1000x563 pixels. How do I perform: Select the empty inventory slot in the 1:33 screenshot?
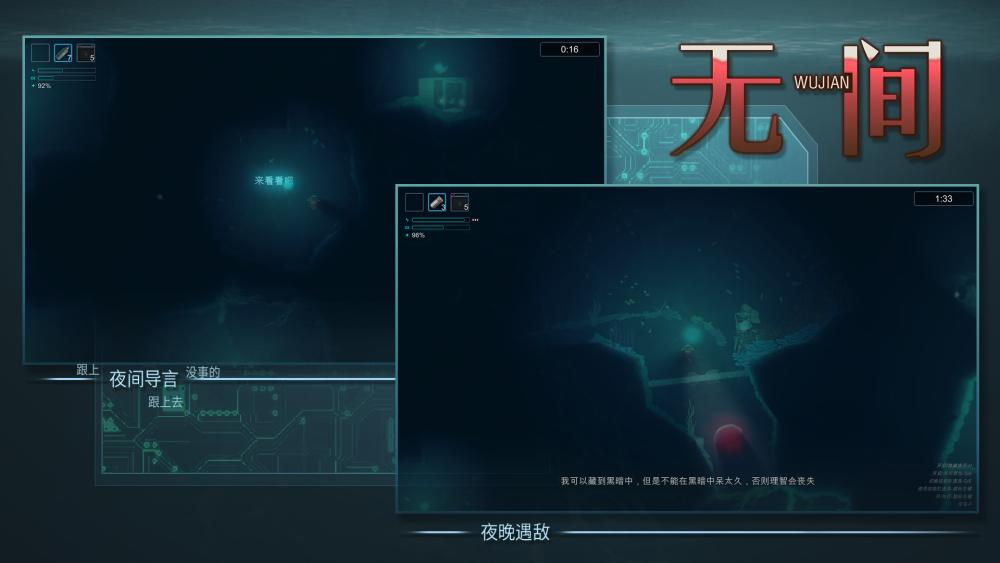[x=415, y=203]
